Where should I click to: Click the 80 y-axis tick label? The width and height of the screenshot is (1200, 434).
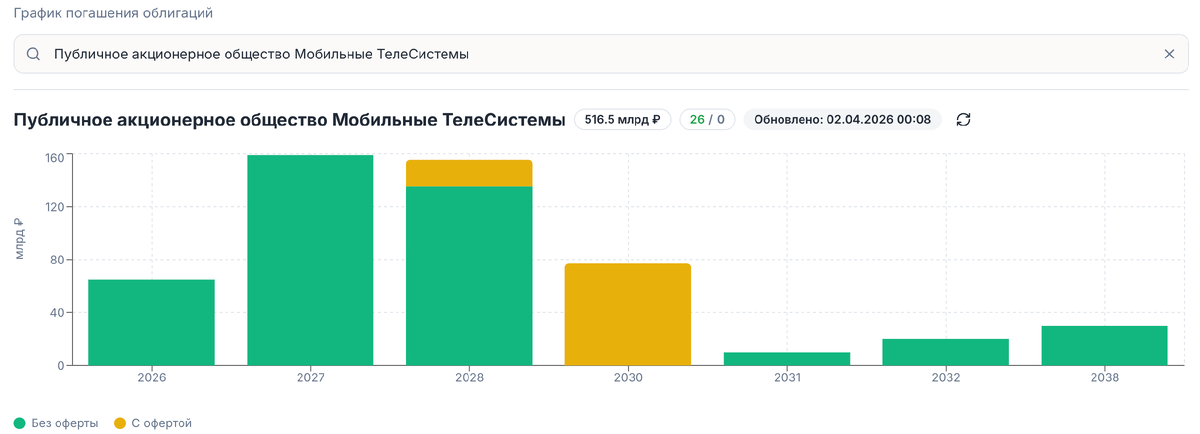[x=57, y=260]
